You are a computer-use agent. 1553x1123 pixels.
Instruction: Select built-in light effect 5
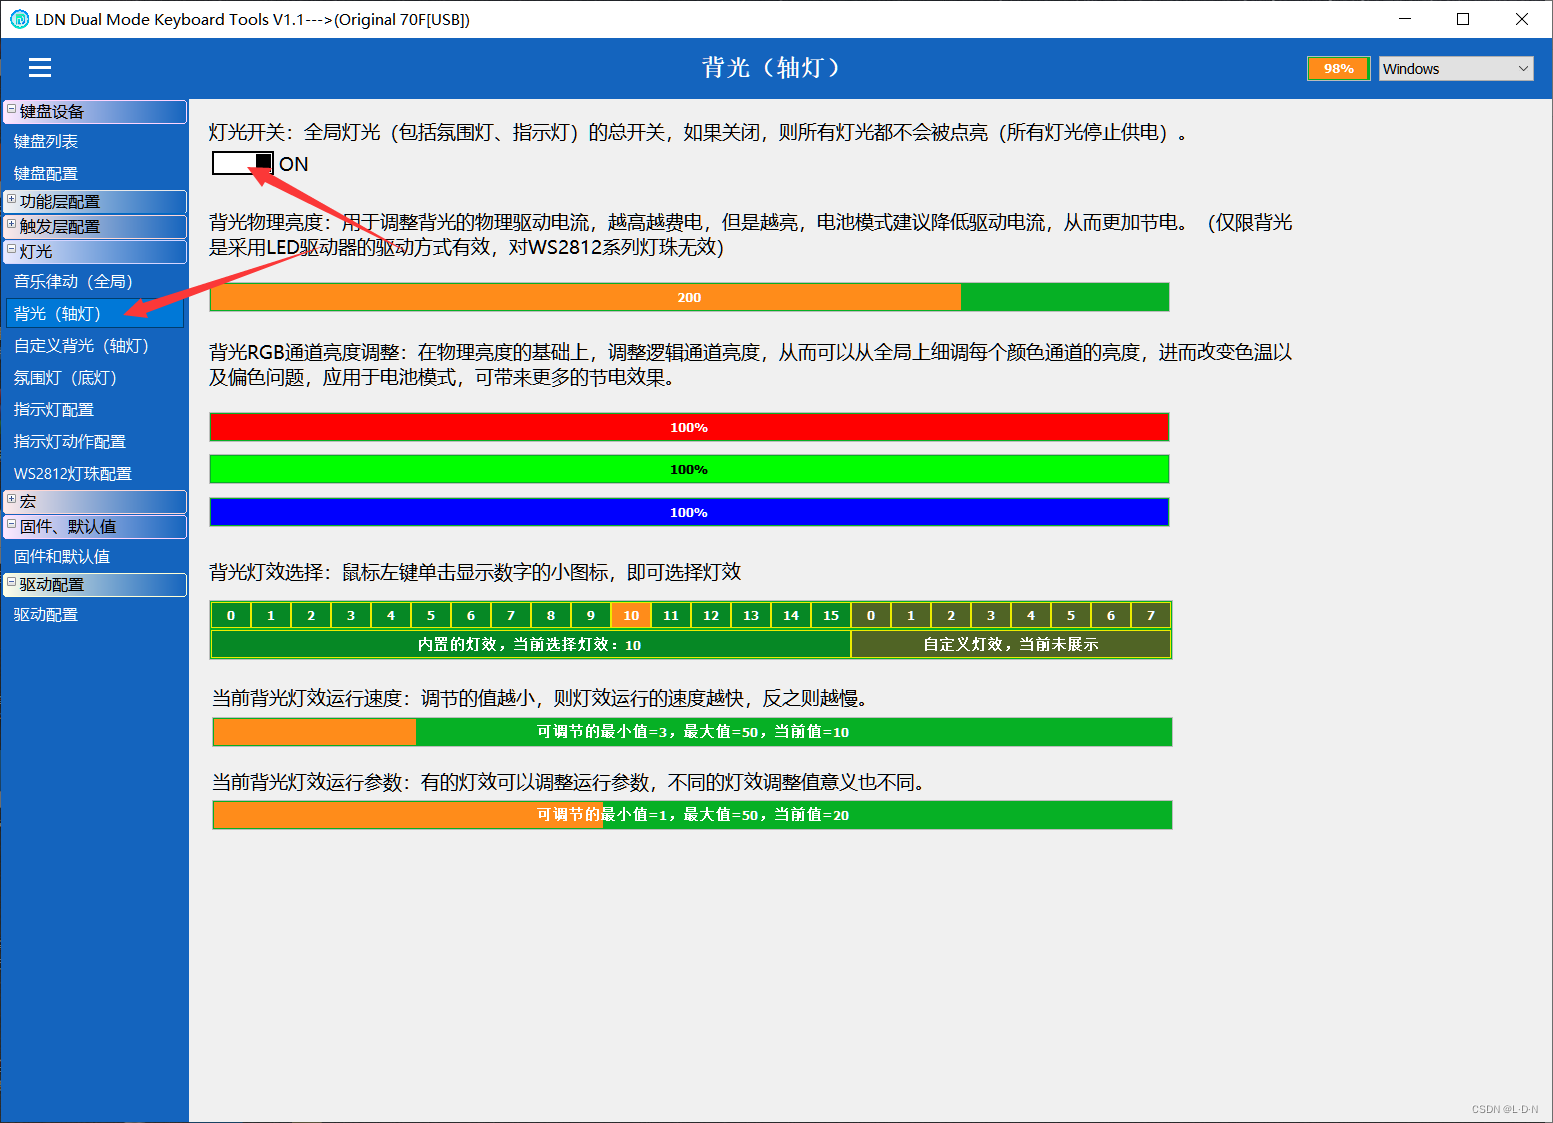click(x=431, y=615)
